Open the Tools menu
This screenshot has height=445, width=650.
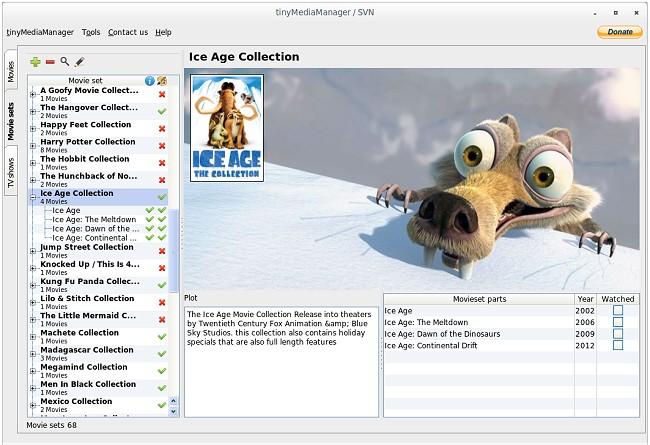91,32
